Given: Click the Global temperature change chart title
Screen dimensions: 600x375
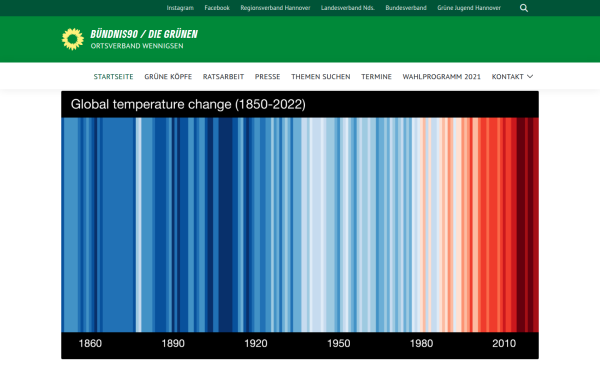Looking at the screenshot, I should pyautogui.click(x=188, y=104).
